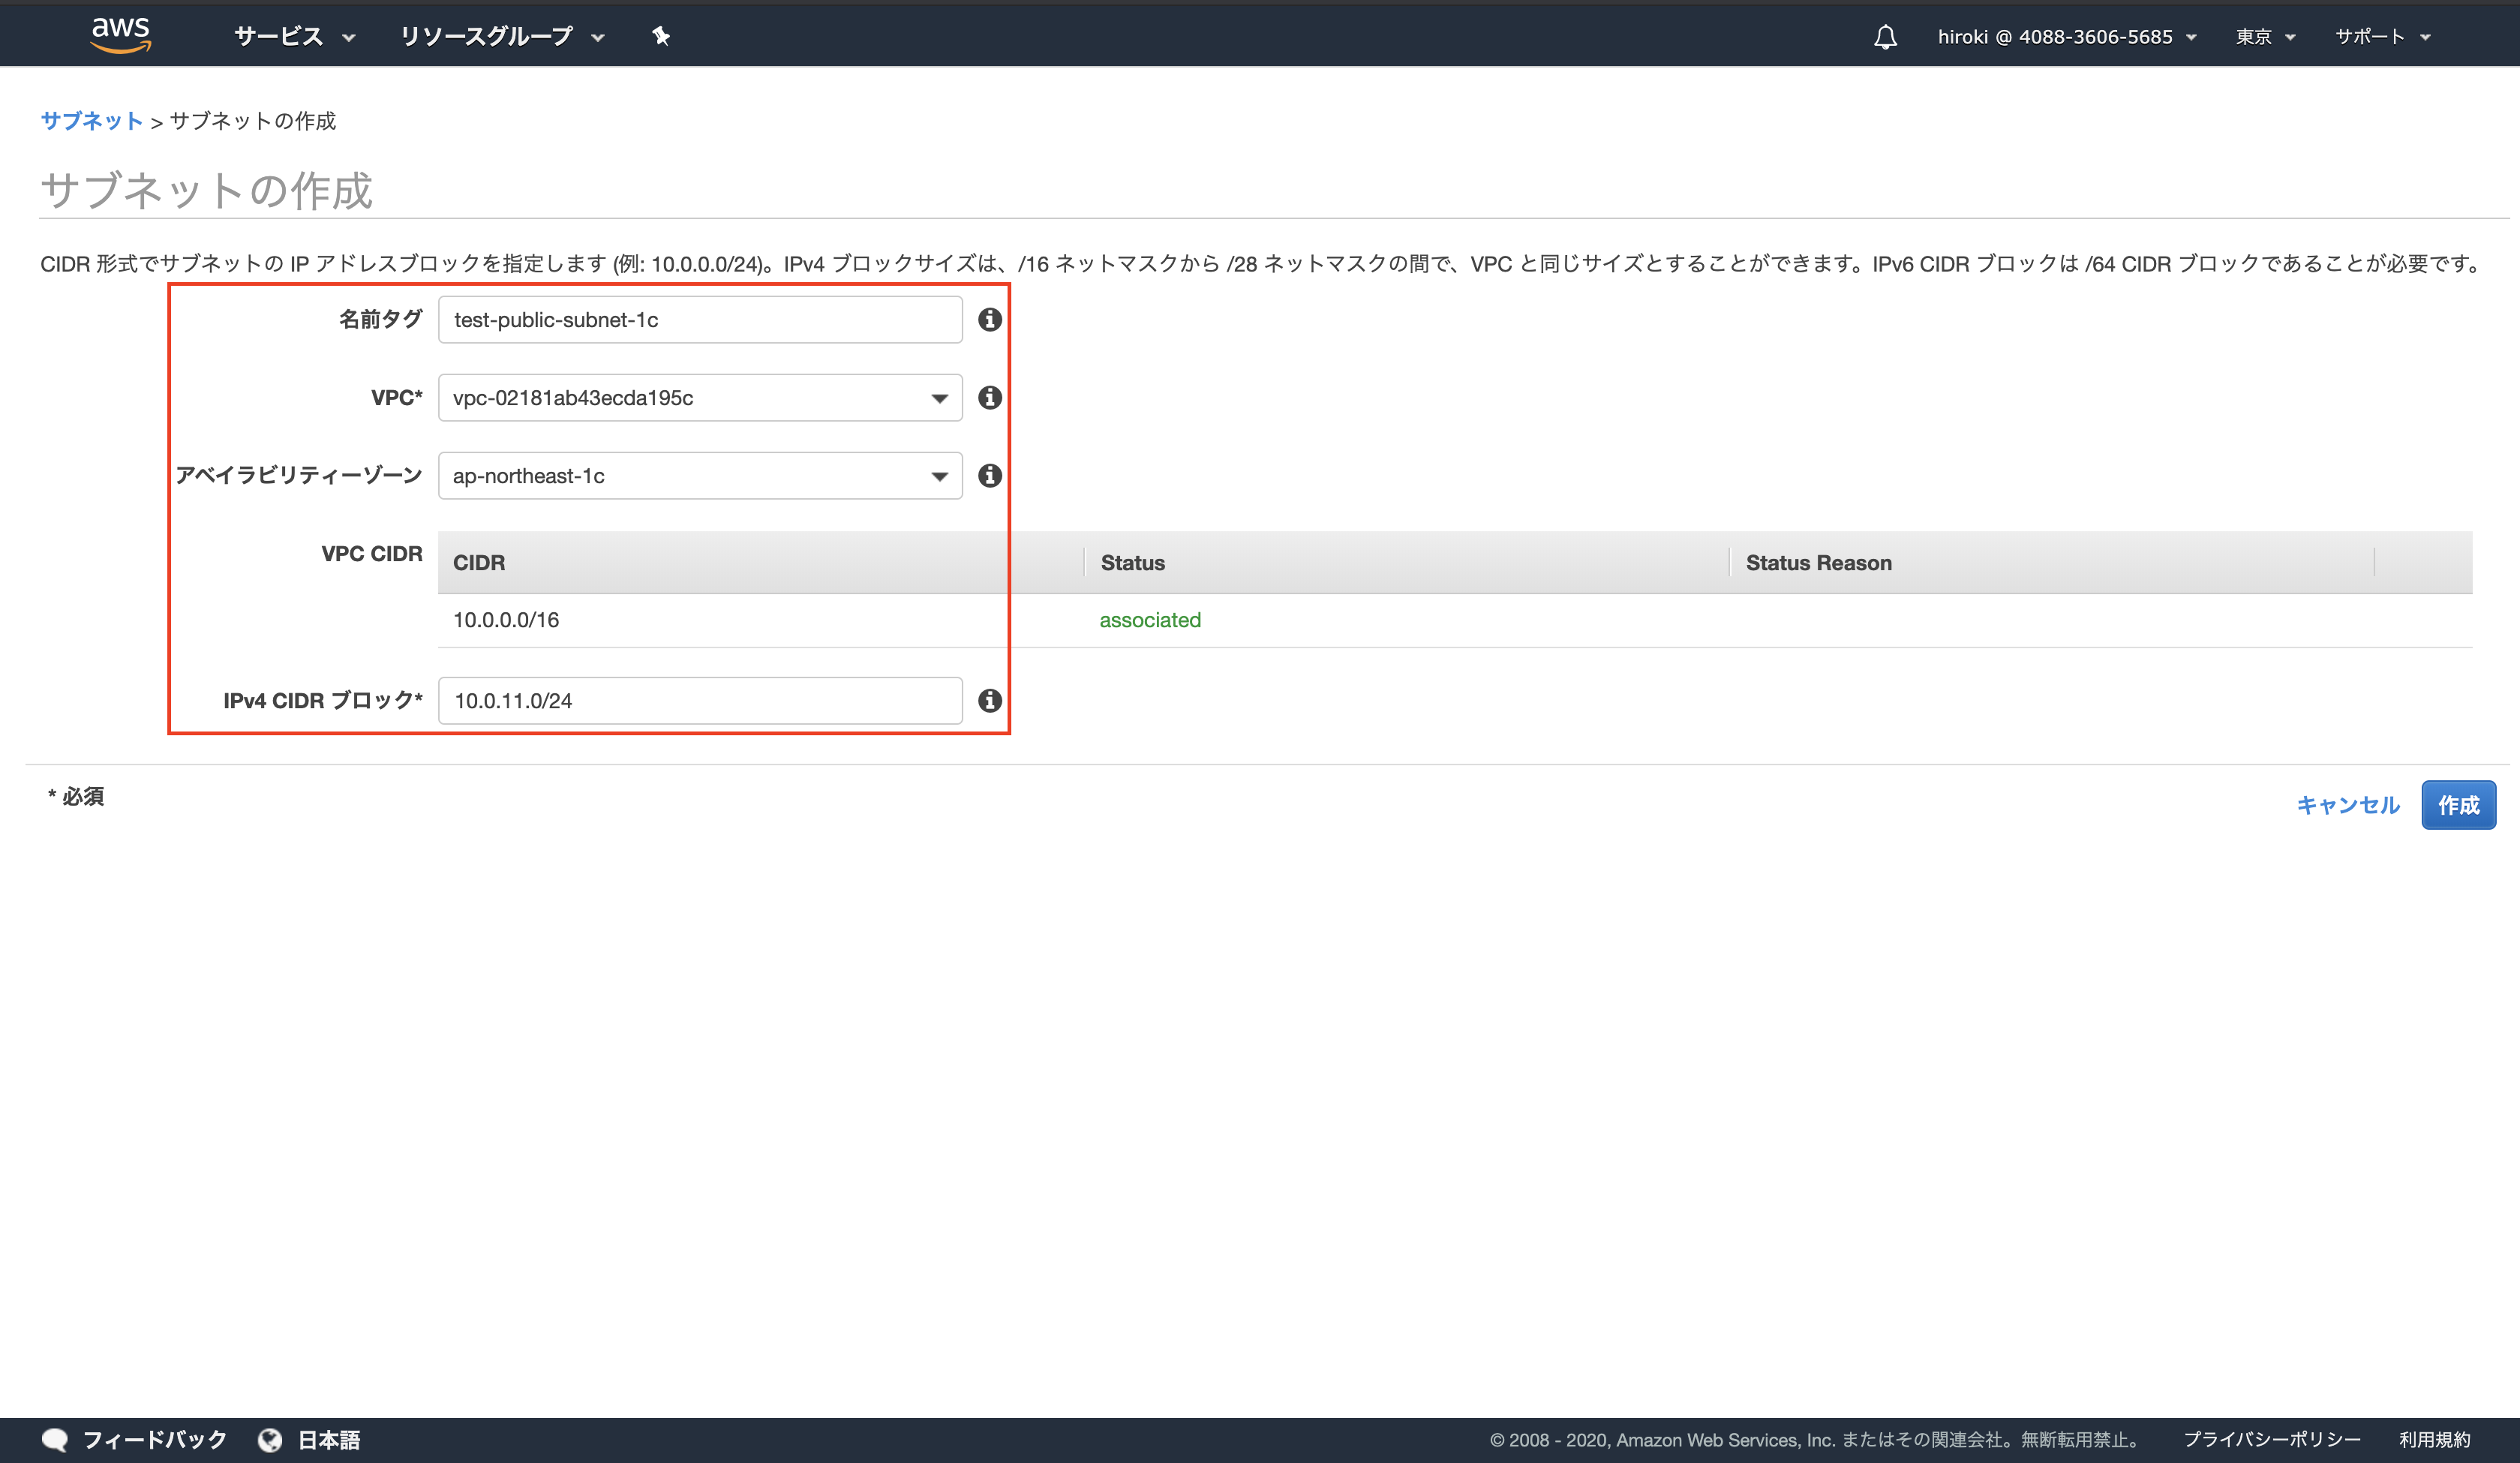The image size is (2520, 1463).
Task: Click the info icon beside the VPC dropdown
Action: click(989, 398)
